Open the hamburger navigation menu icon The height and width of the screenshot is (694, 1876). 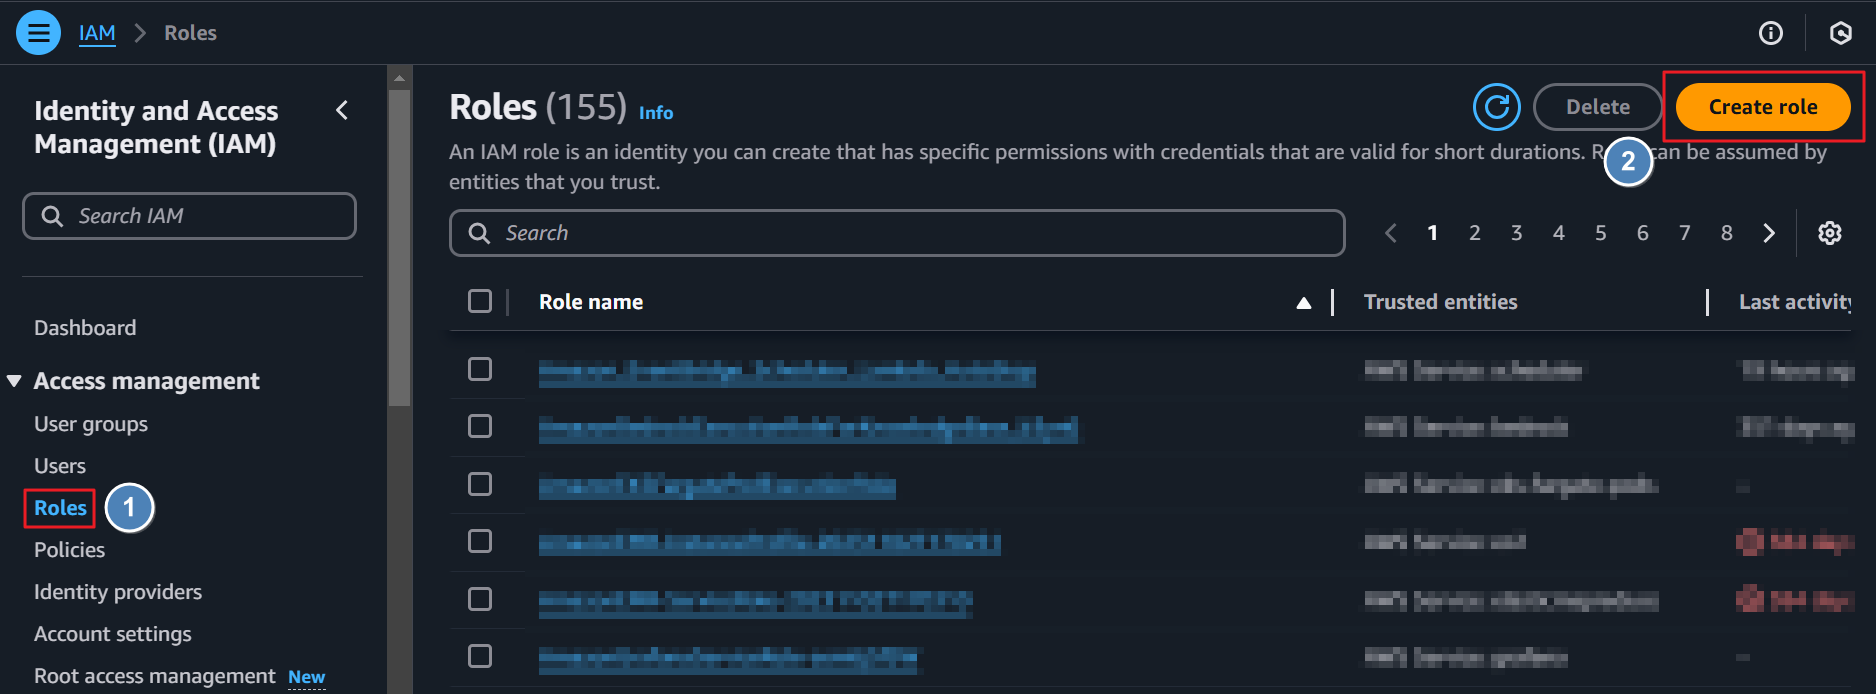coord(38,33)
